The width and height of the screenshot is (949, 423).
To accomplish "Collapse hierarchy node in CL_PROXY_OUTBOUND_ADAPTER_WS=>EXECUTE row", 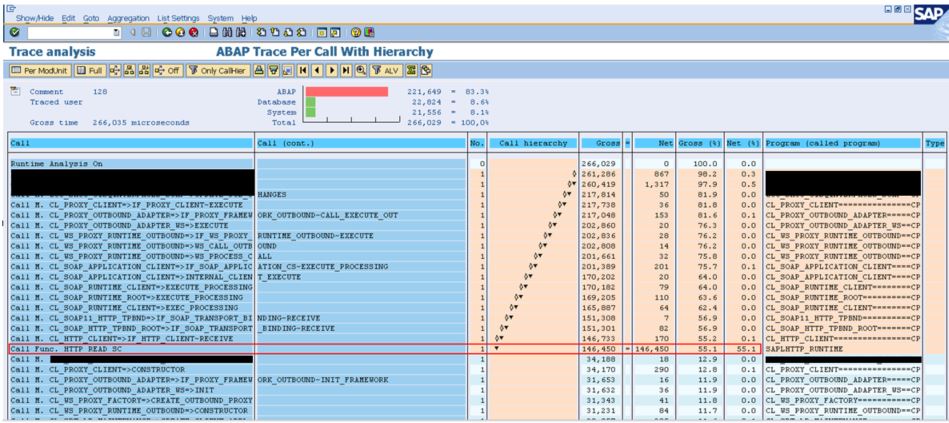I will [553, 225].
